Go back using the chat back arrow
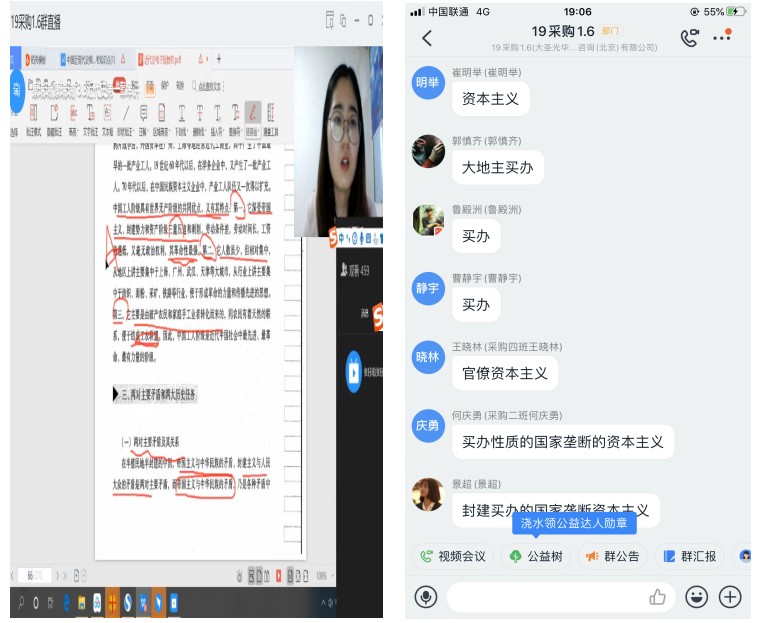This screenshot has height=623, width=757. 427,38
